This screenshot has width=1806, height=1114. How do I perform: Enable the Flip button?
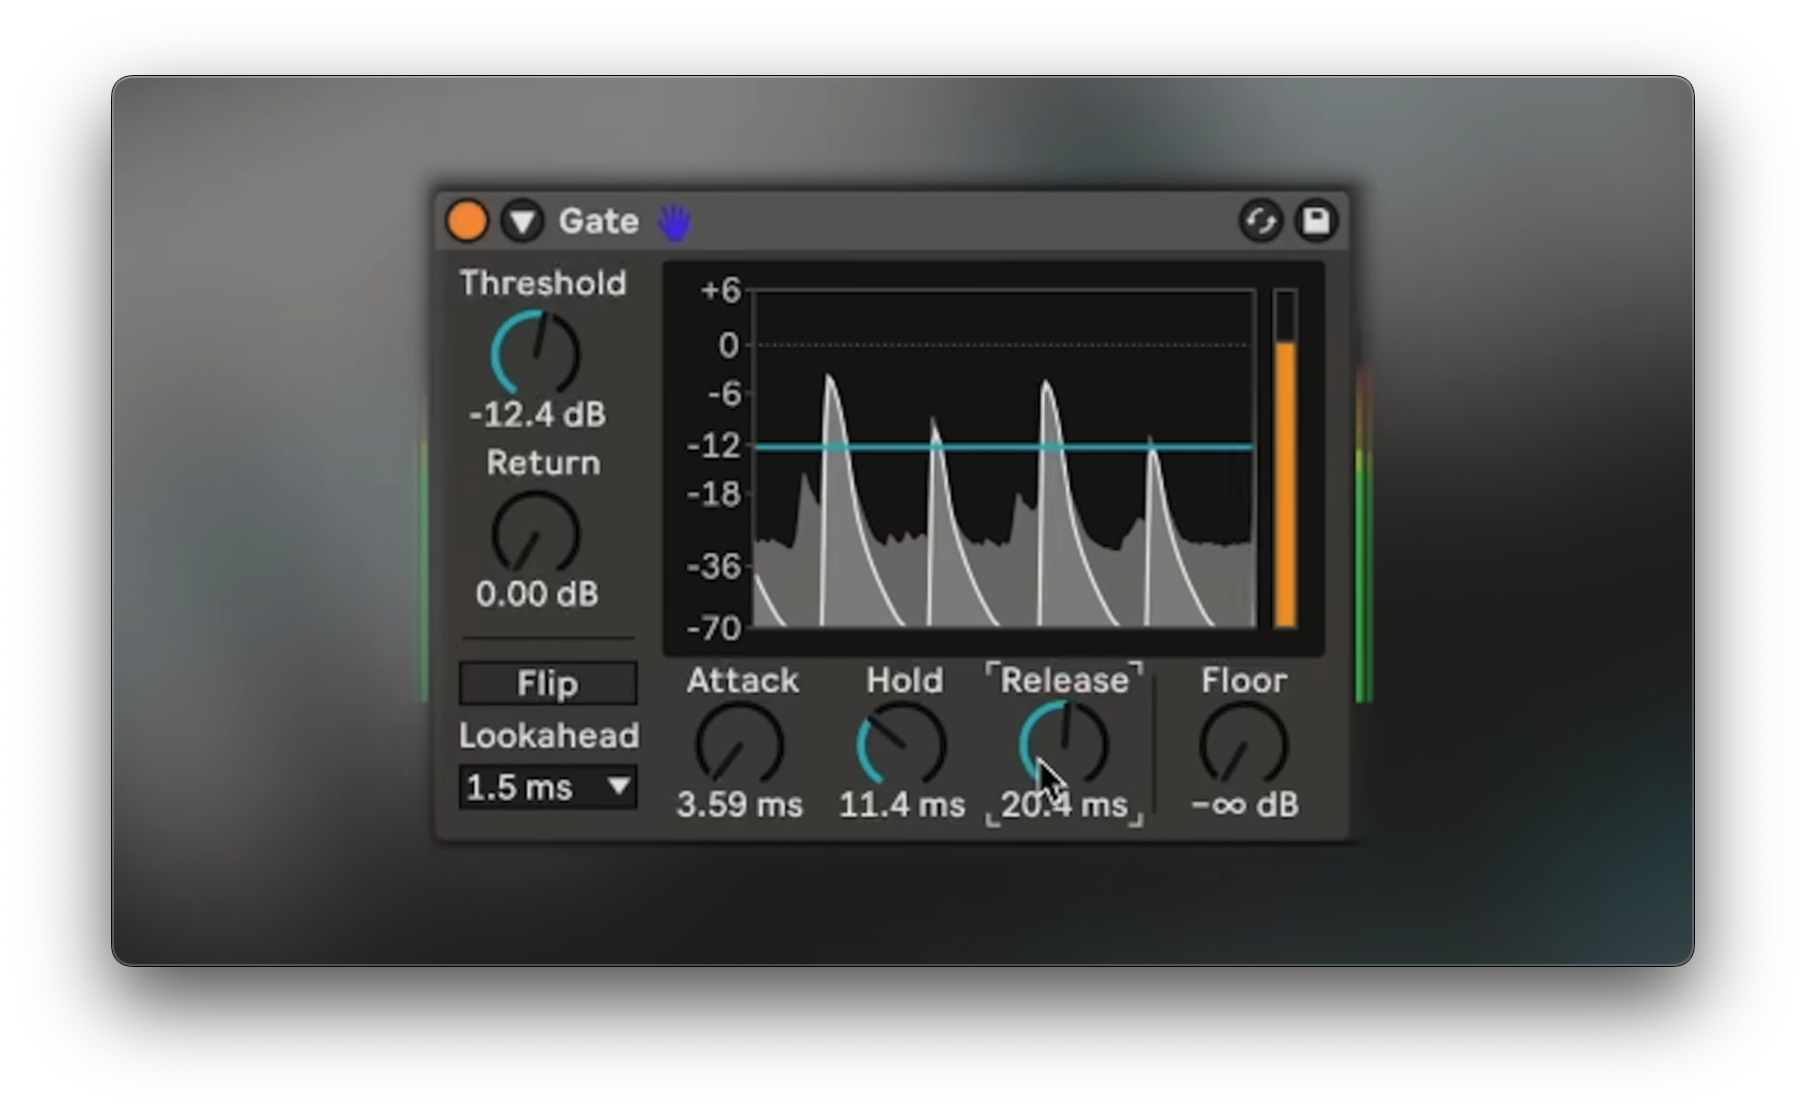[x=548, y=684]
